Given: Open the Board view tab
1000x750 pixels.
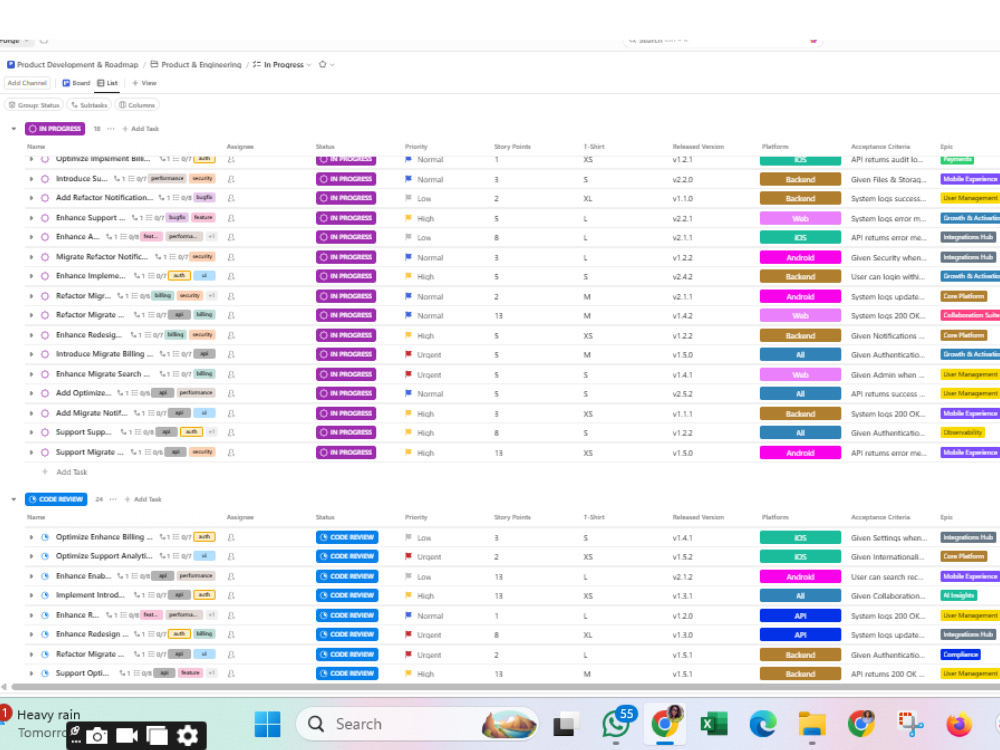Looking at the screenshot, I should point(76,83).
